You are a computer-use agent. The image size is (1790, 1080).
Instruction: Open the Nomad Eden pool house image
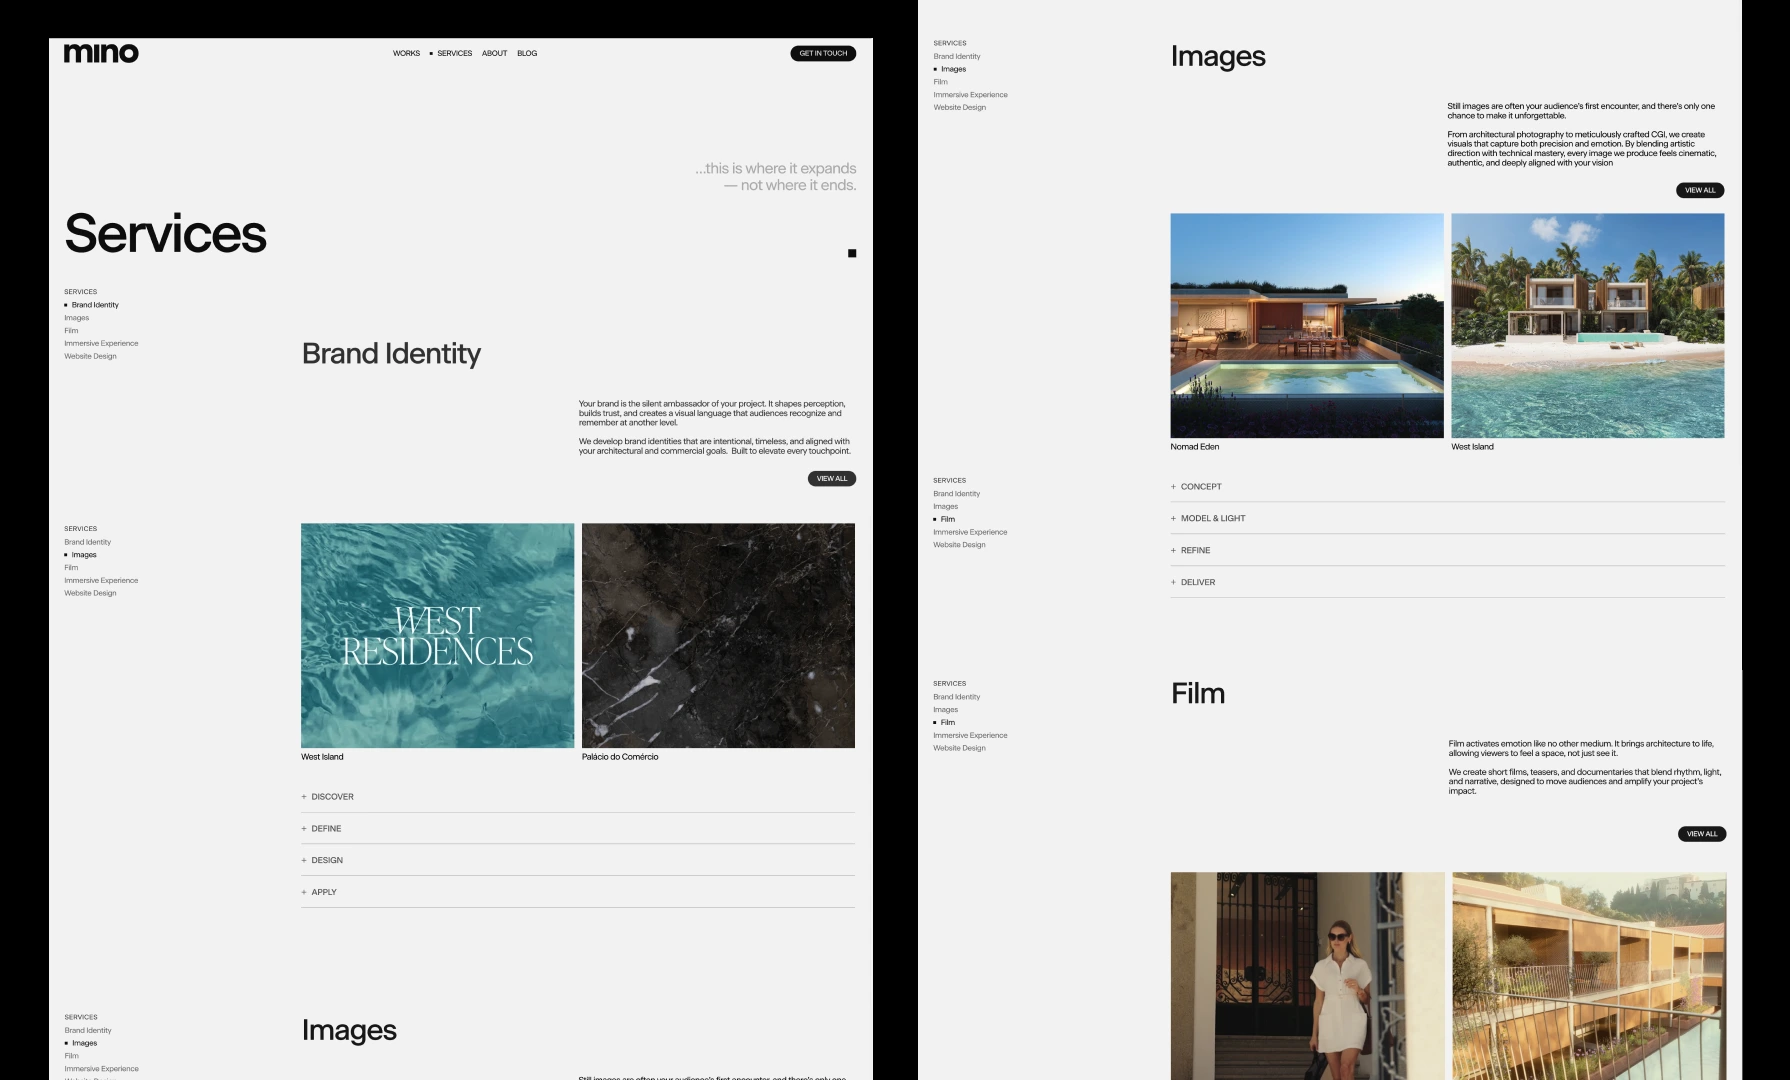pyautogui.click(x=1307, y=325)
